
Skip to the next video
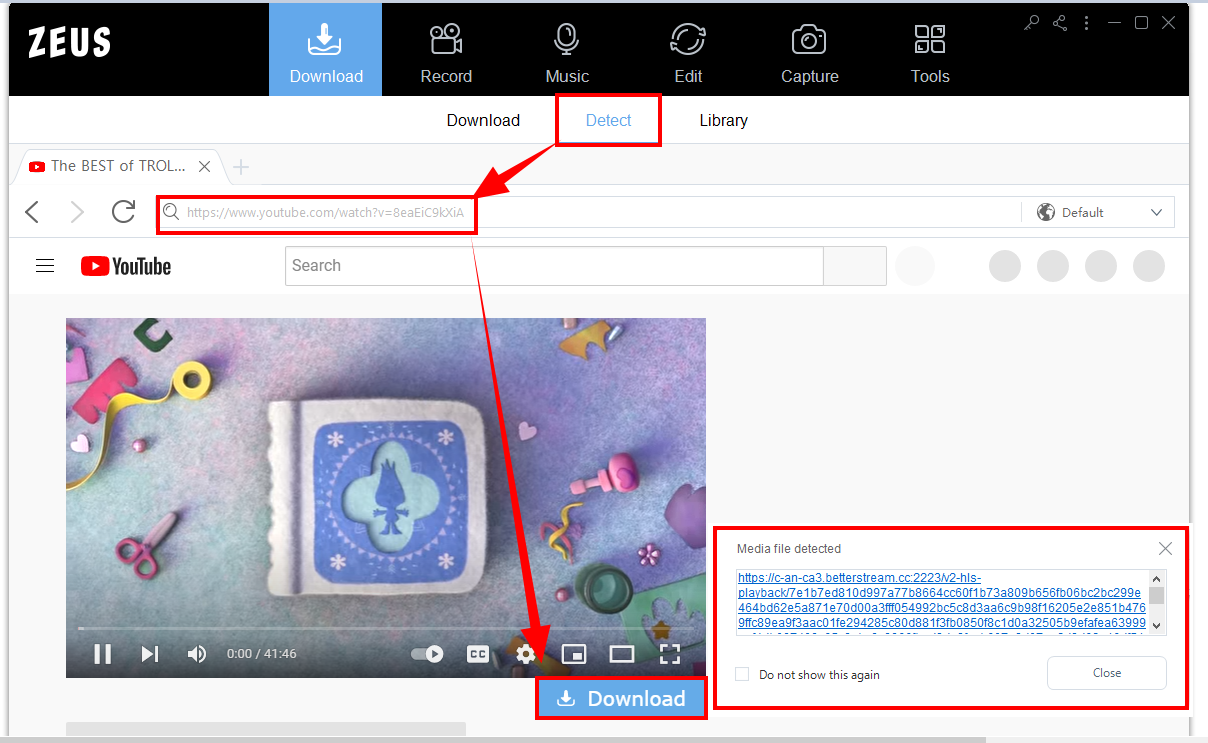point(150,654)
